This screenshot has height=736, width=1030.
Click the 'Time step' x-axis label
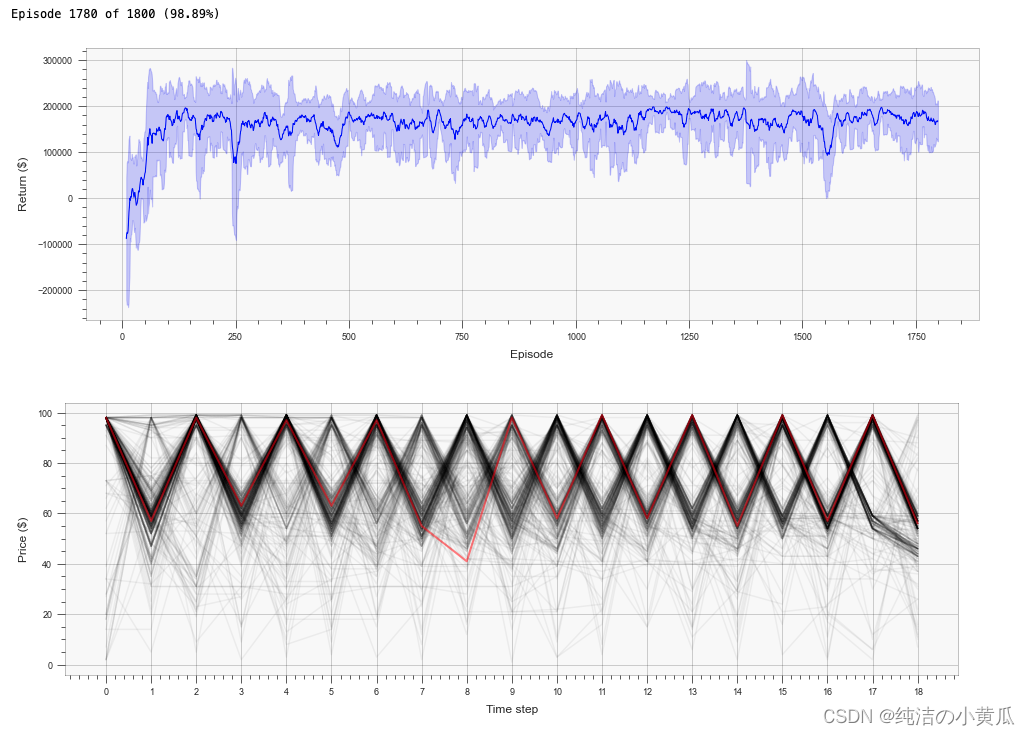point(512,709)
